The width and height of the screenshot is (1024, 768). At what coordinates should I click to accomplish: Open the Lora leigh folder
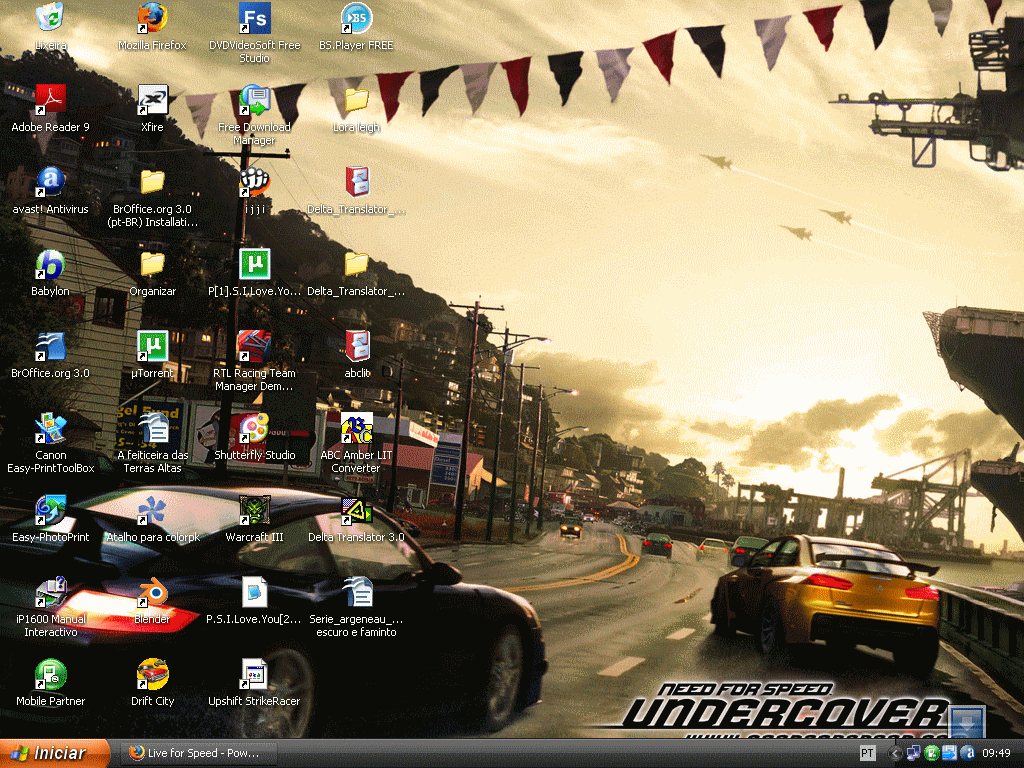click(x=356, y=99)
